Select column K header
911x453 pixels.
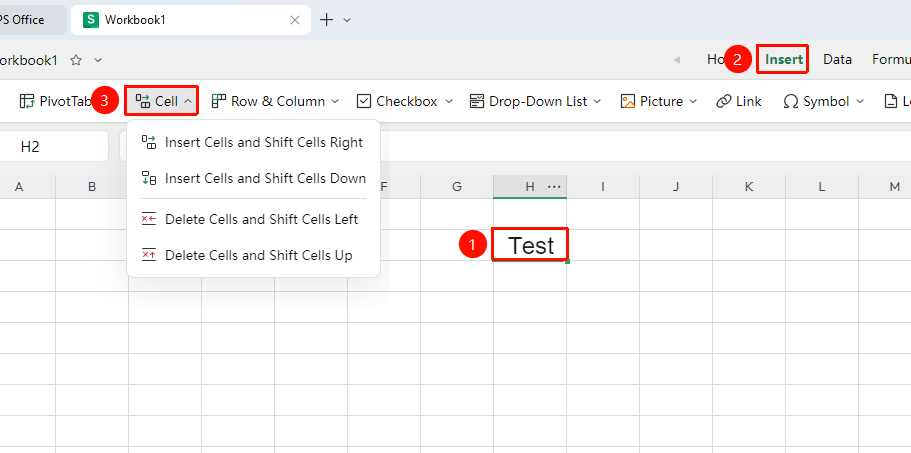[749, 186]
